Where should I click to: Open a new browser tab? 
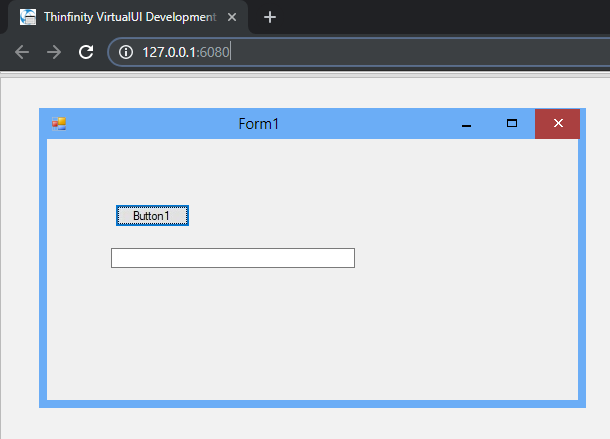tap(270, 17)
